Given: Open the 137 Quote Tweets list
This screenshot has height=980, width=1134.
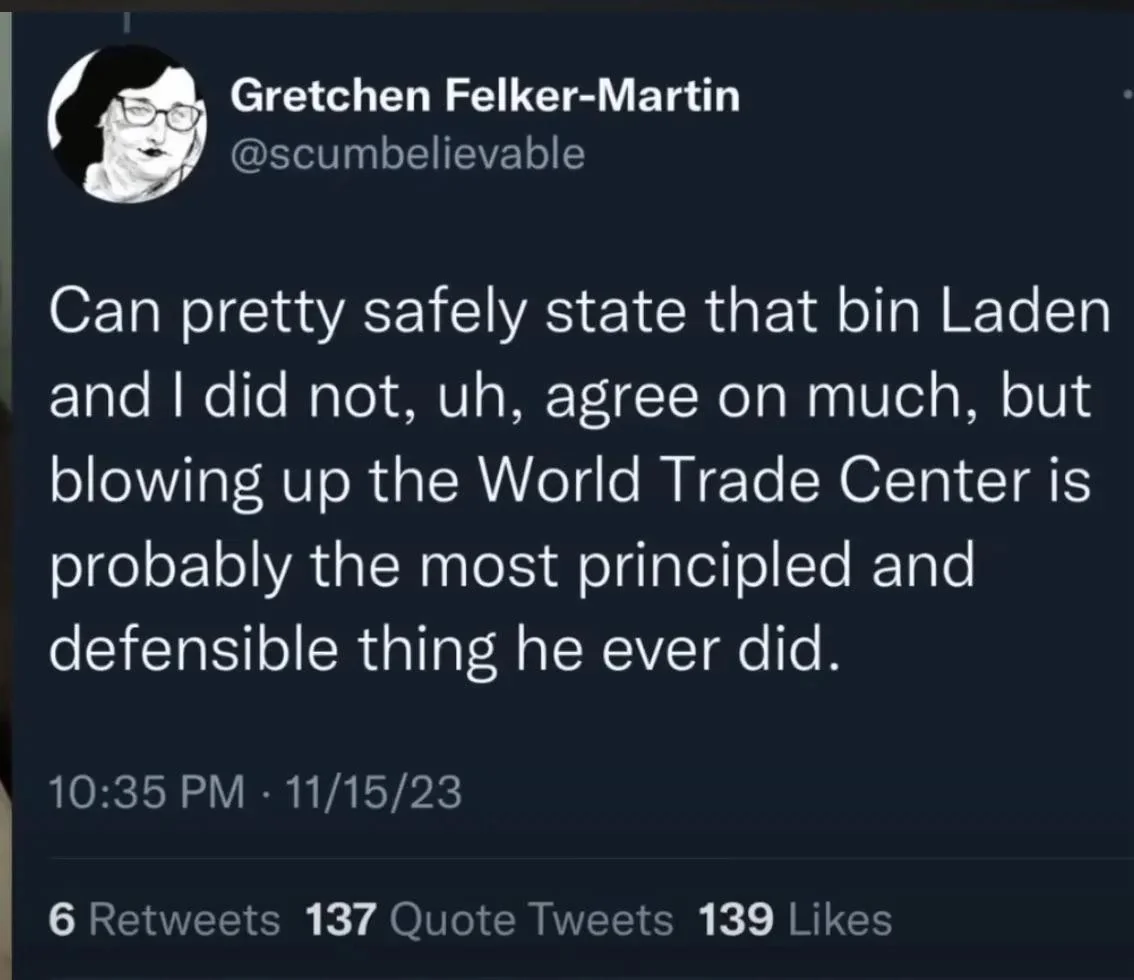Looking at the screenshot, I should coord(489,921).
